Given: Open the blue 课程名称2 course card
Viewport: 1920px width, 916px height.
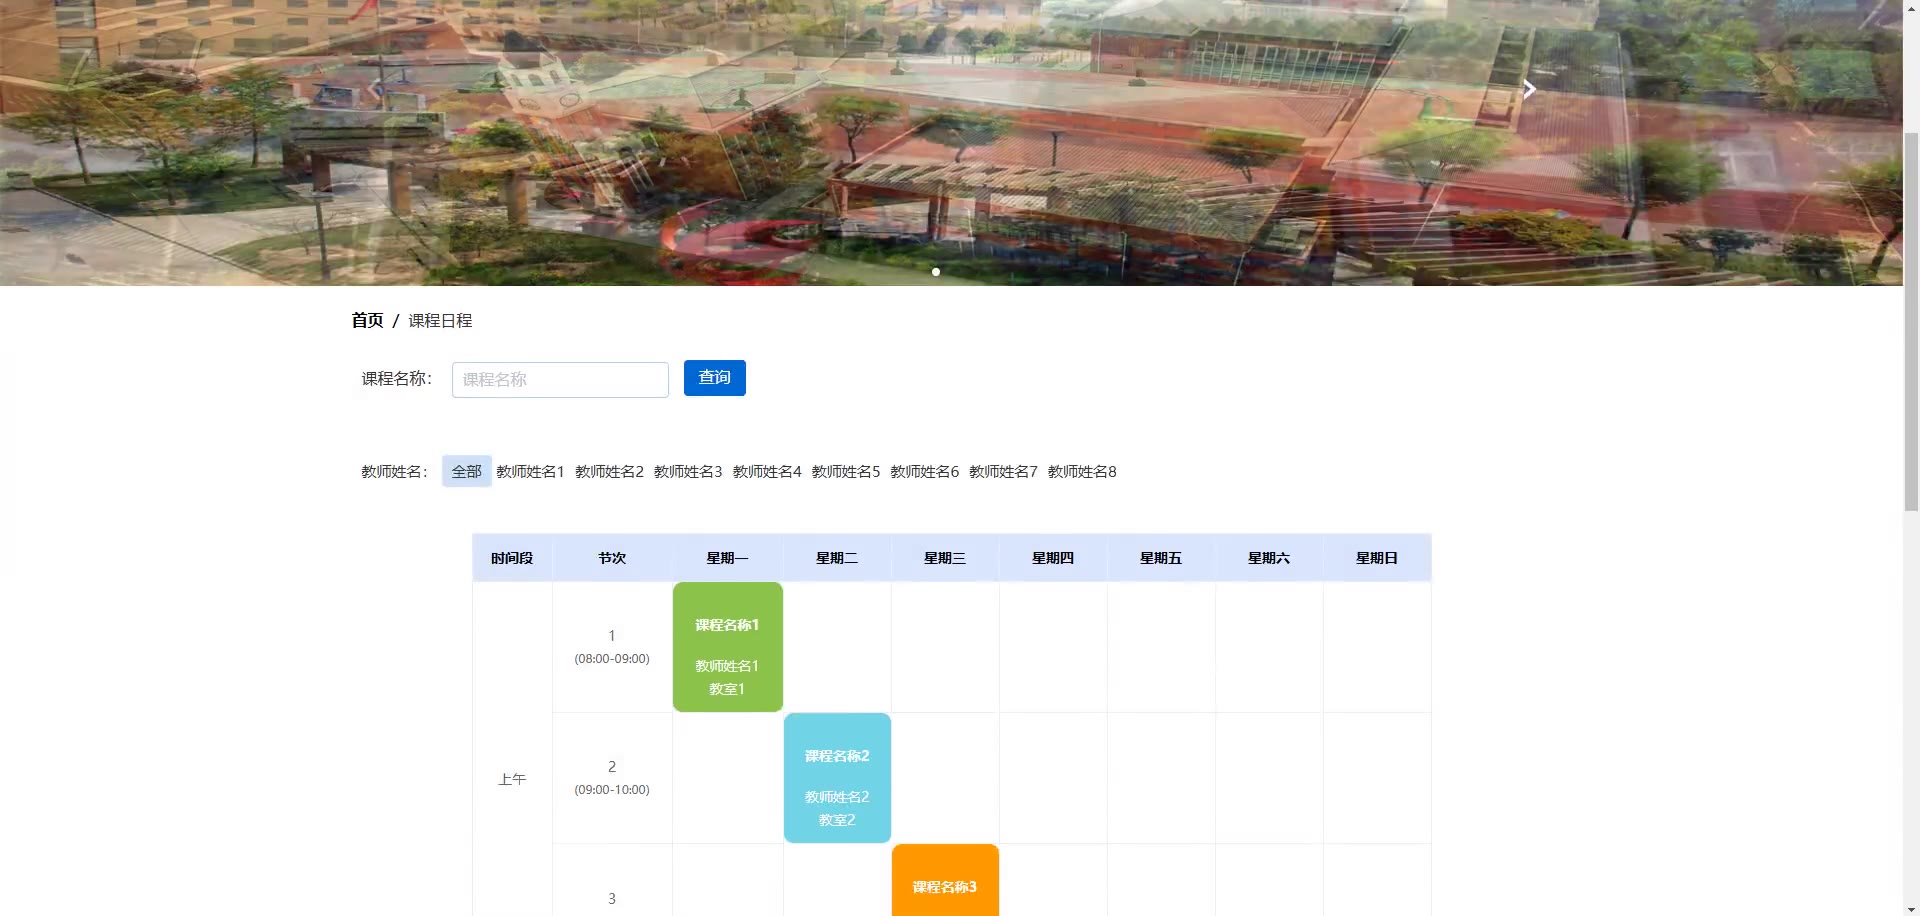Looking at the screenshot, I should tap(837, 778).
